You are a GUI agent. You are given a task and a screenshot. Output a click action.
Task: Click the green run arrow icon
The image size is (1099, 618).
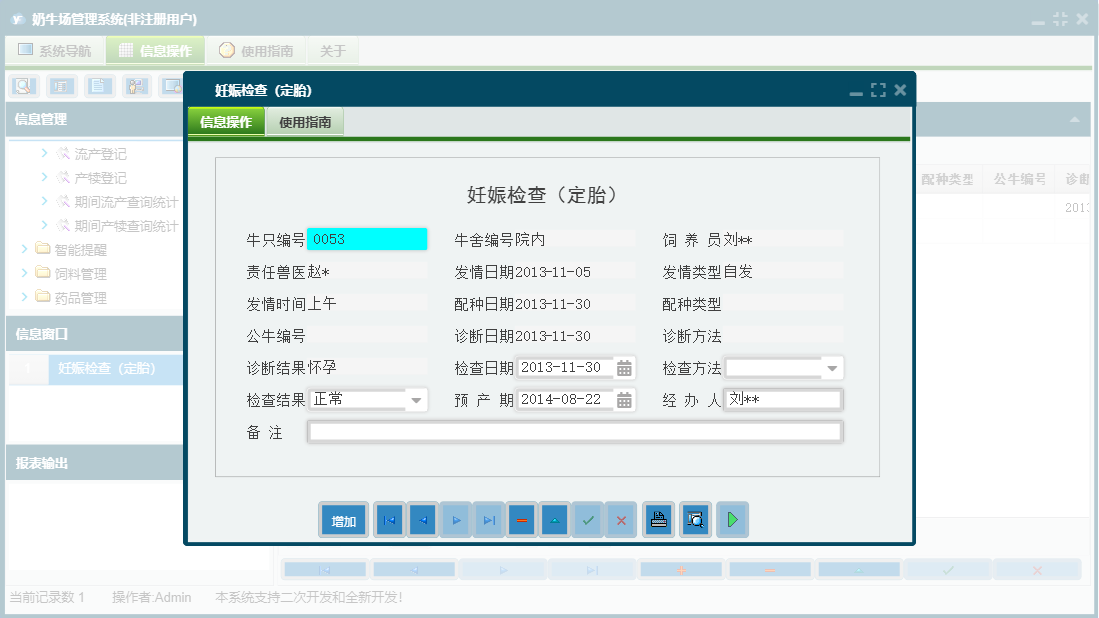point(732,519)
